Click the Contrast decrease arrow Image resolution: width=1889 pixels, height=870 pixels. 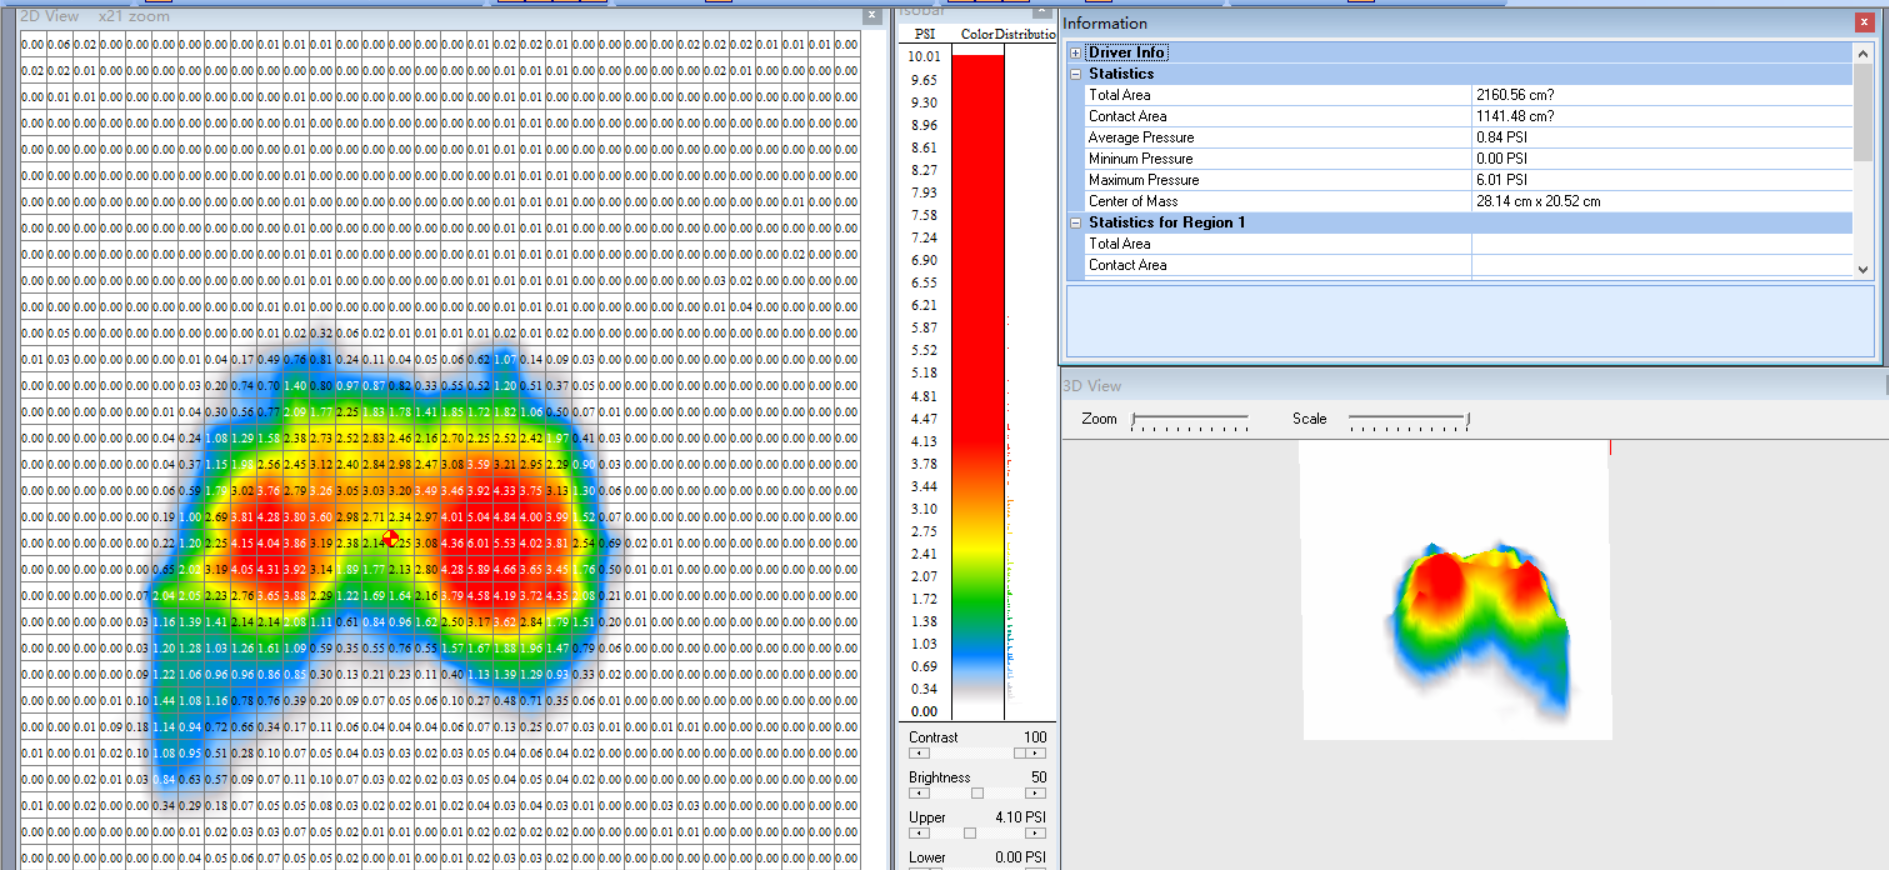point(918,753)
